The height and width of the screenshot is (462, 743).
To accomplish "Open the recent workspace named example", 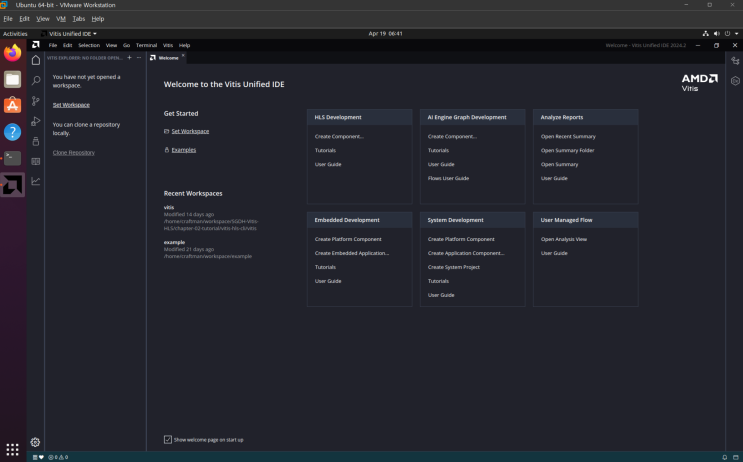I will click(x=174, y=242).
